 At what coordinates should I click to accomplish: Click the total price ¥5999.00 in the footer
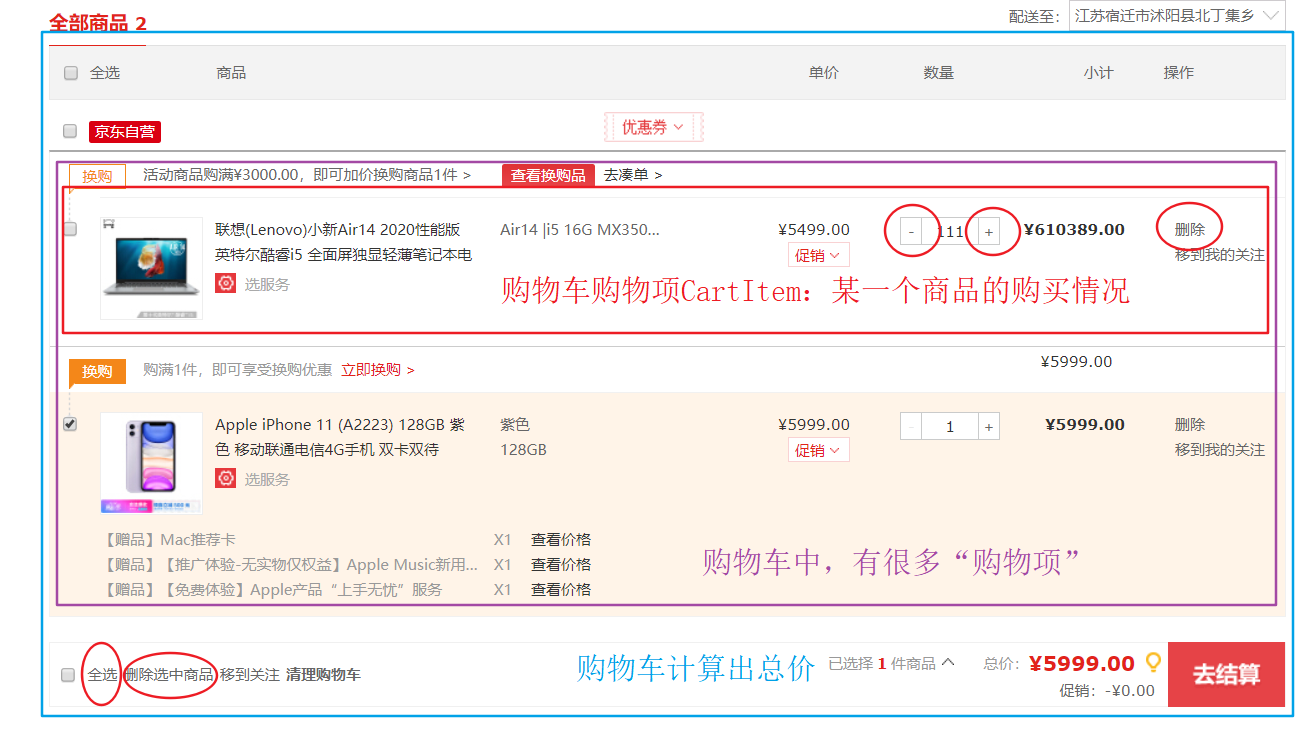pos(1082,663)
